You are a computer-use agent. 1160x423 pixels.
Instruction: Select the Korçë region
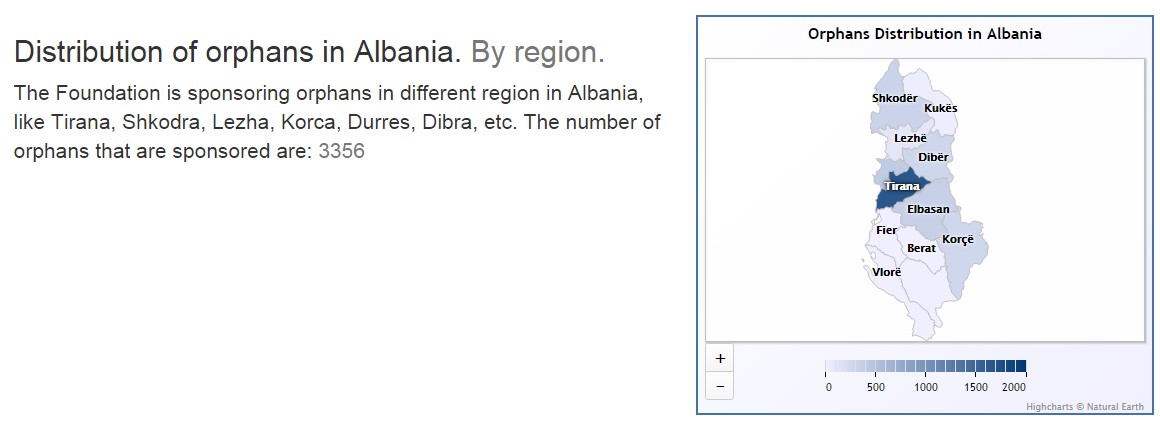tap(954, 240)
